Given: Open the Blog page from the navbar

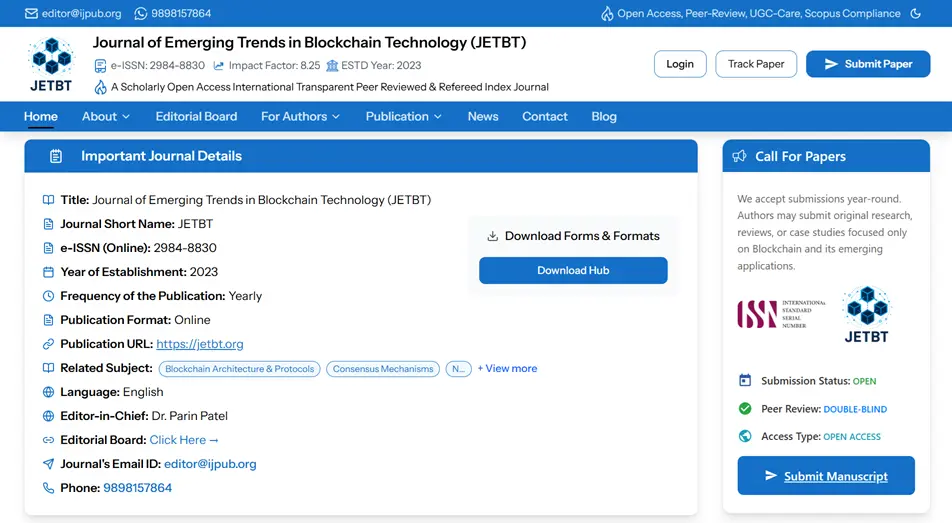Looking at the screenshot, I should (x=604, y=116).
